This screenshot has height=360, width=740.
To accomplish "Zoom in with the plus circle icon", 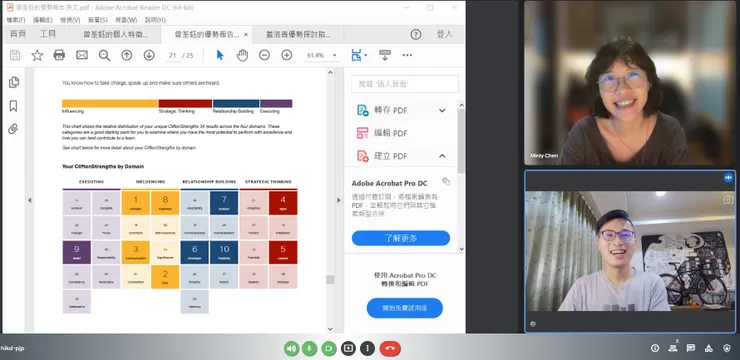I will coord(287,55).
